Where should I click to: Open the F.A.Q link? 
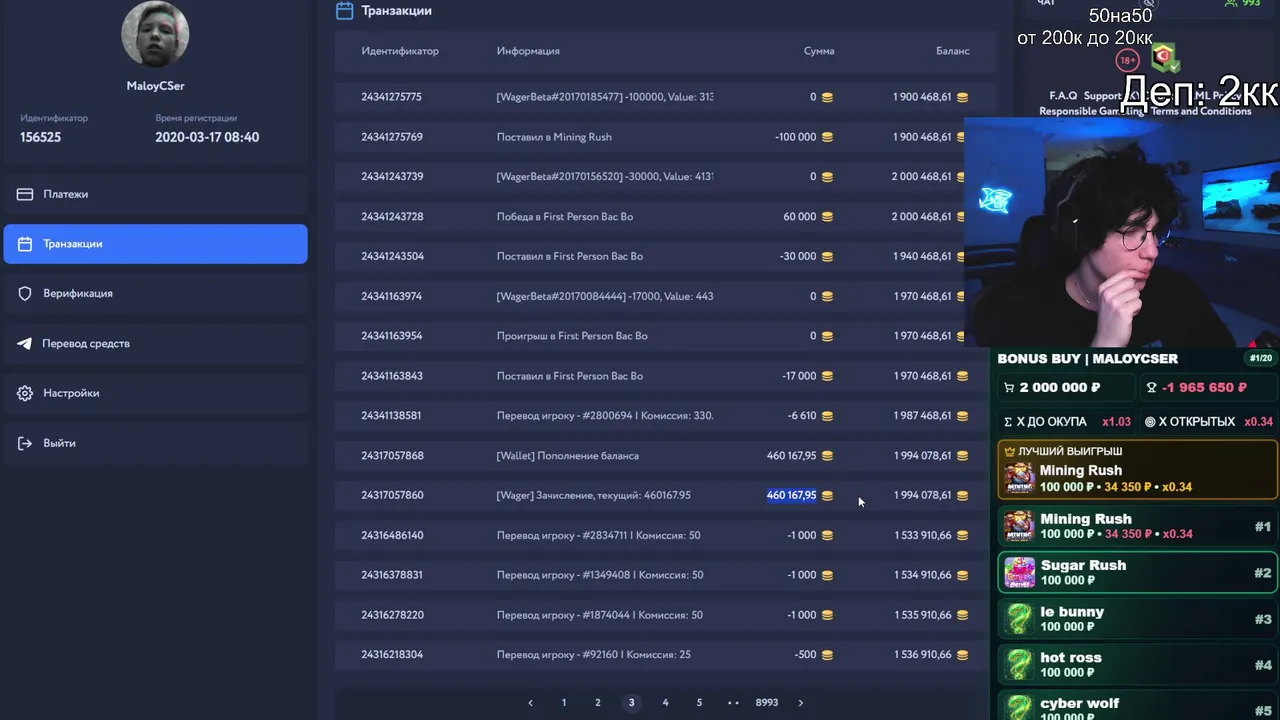coord(1063,96)
